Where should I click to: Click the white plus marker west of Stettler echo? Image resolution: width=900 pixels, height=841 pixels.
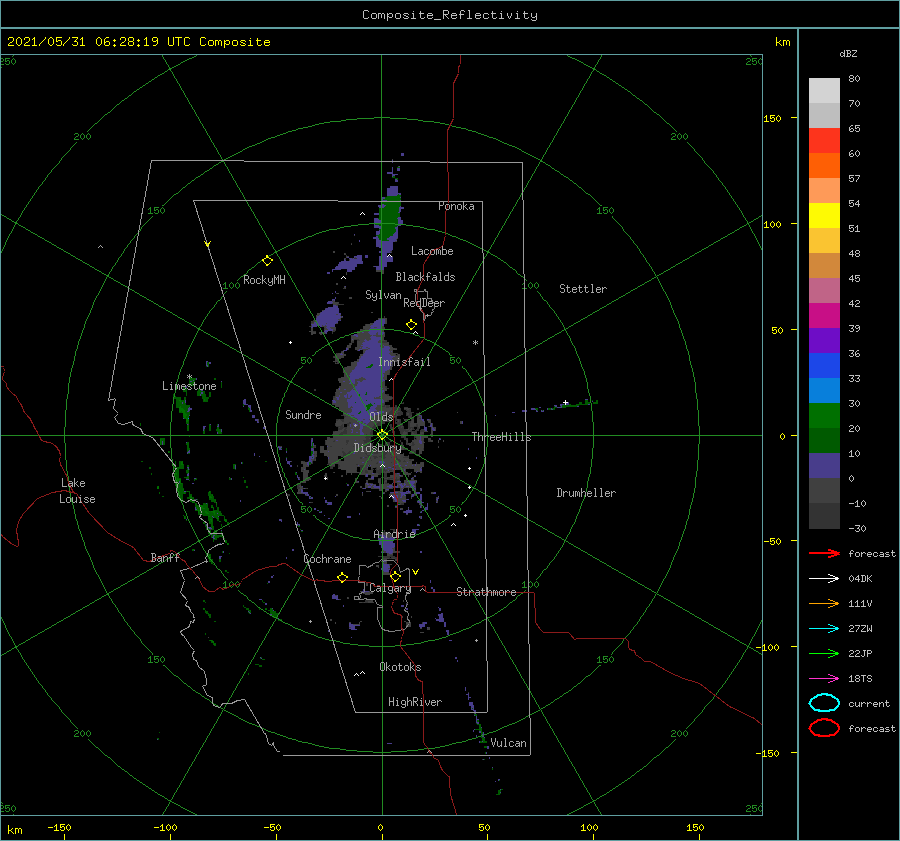[565, 402]
